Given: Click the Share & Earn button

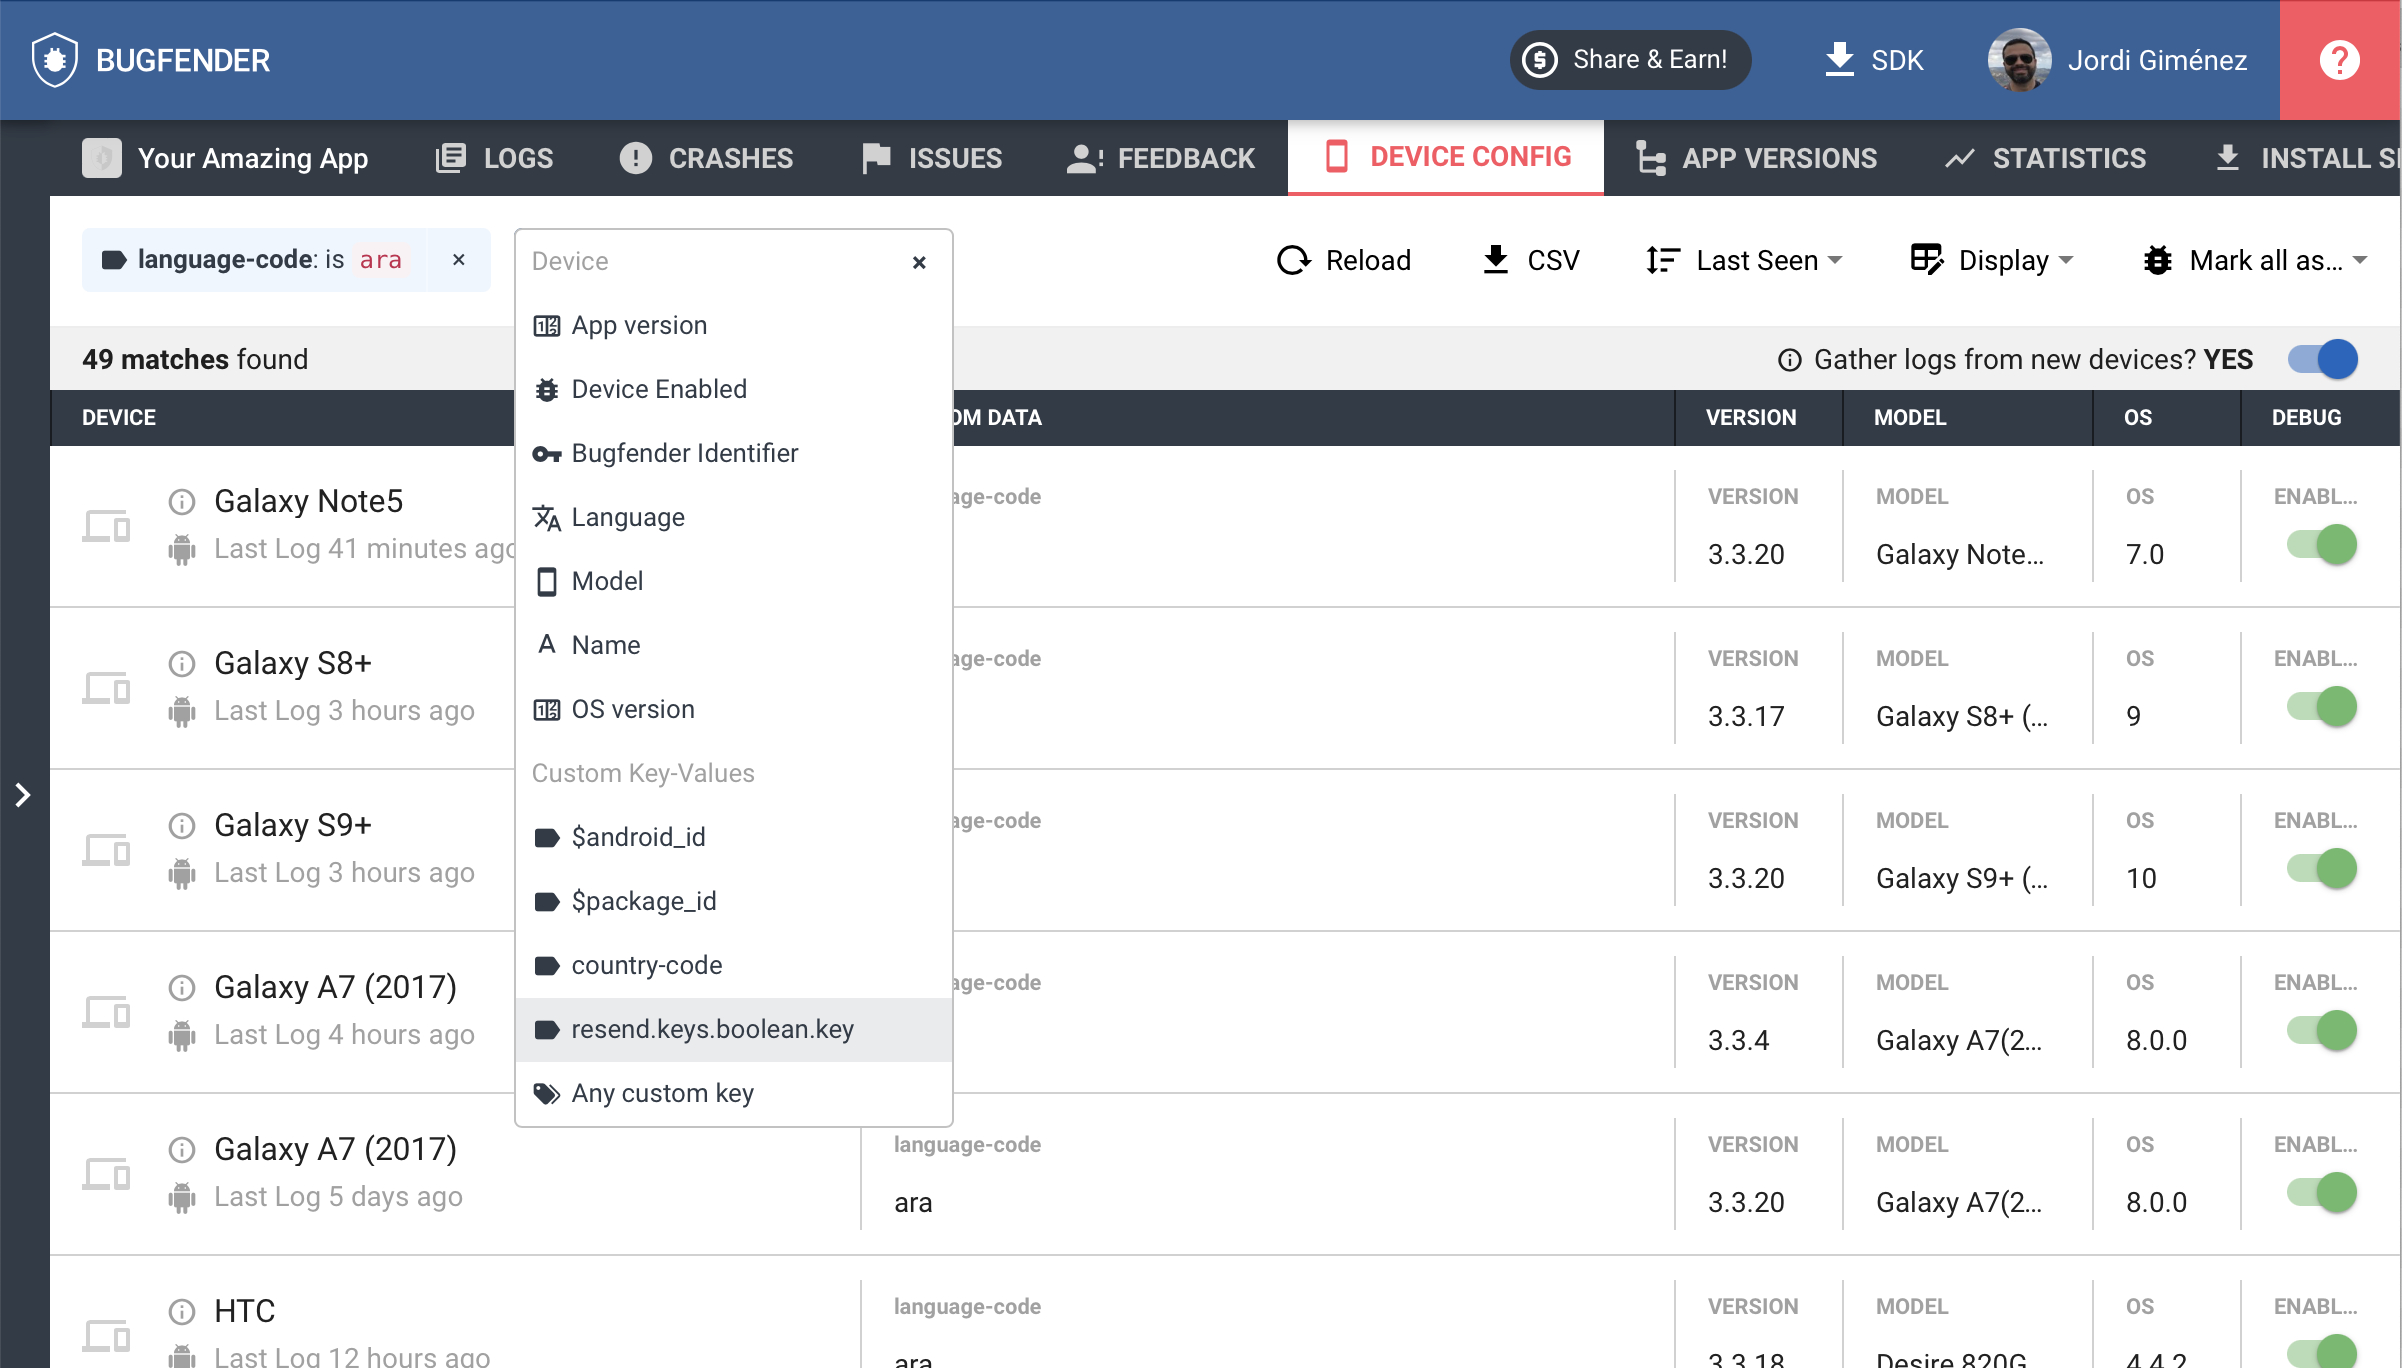Looking at the screenshot, I should click(x=1629, y=60).
